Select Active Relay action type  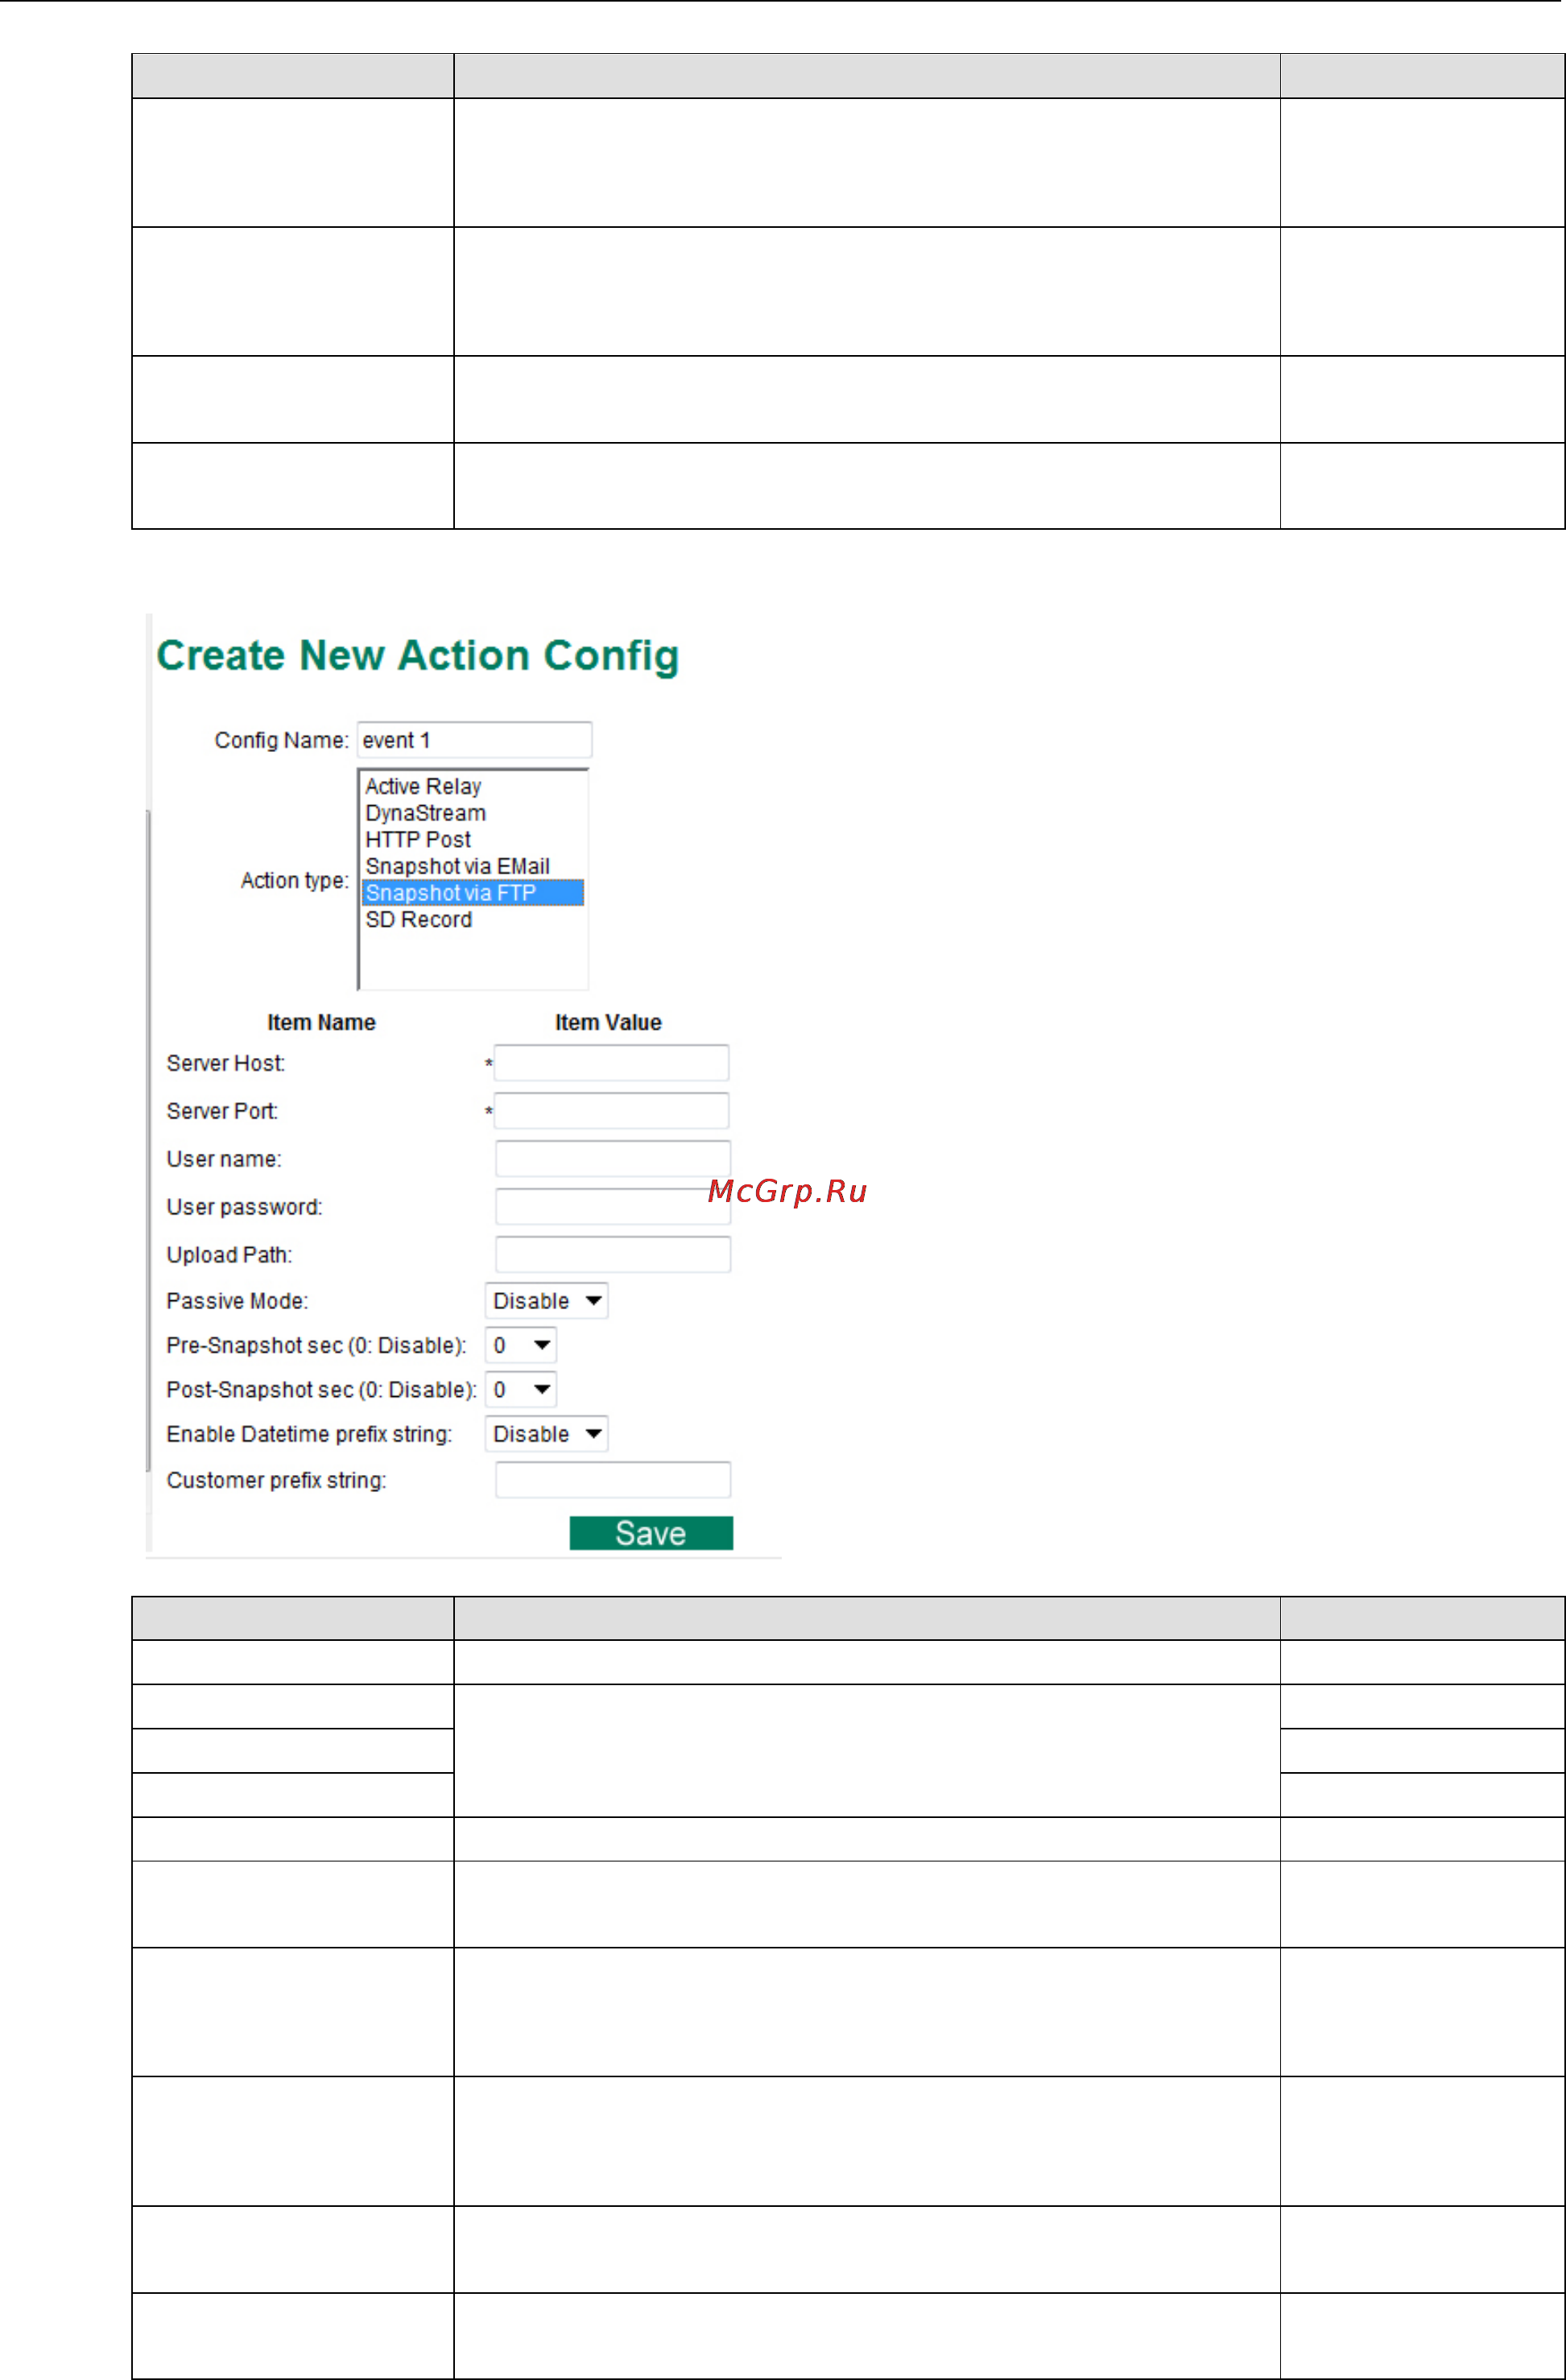coord(423,786)
